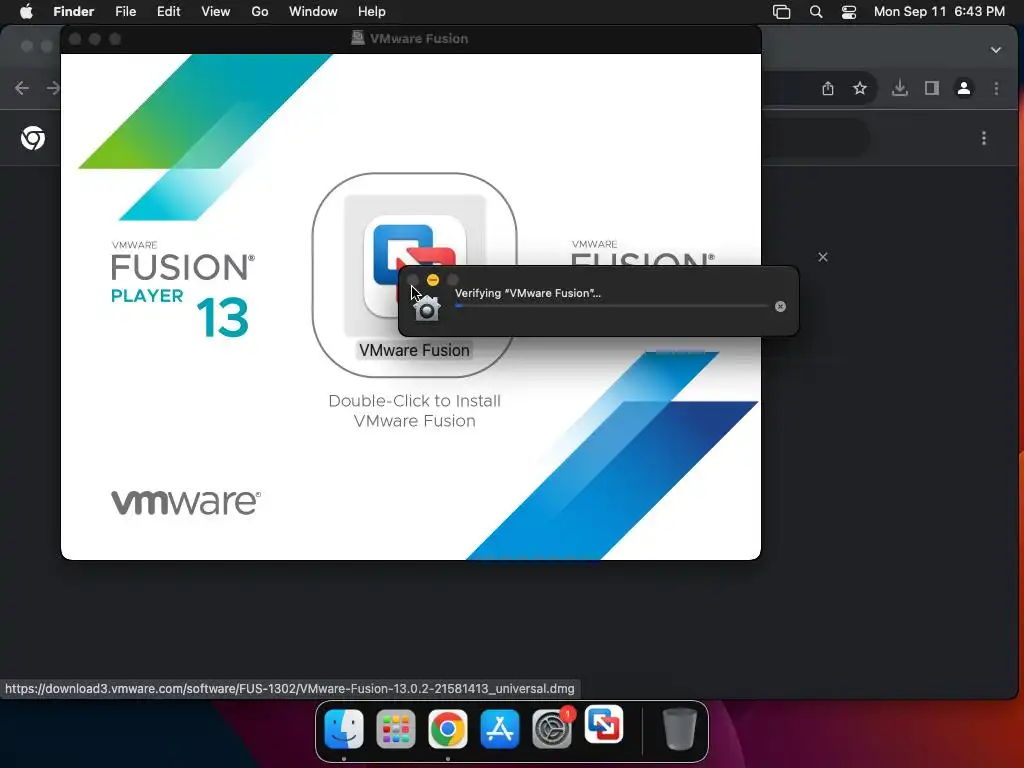
Task: Open the page's three-dot options menu
Action: [x=984, y=138]
